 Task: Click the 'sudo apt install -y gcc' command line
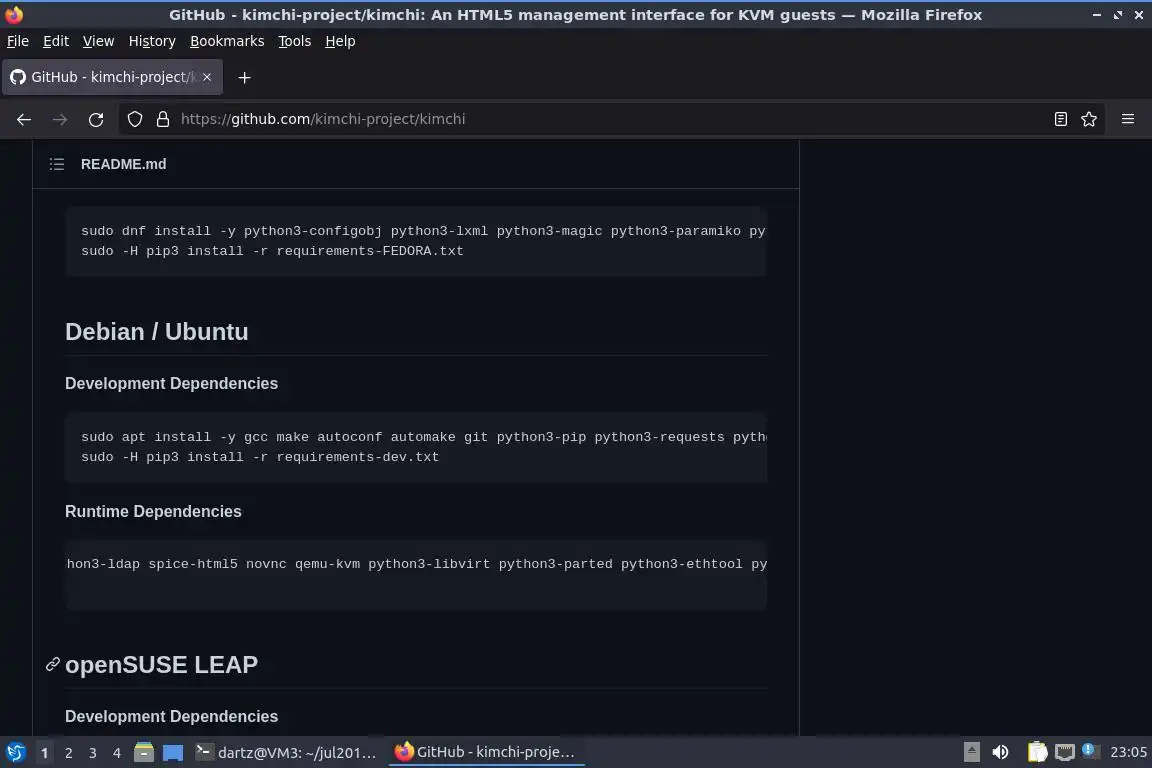424,437
